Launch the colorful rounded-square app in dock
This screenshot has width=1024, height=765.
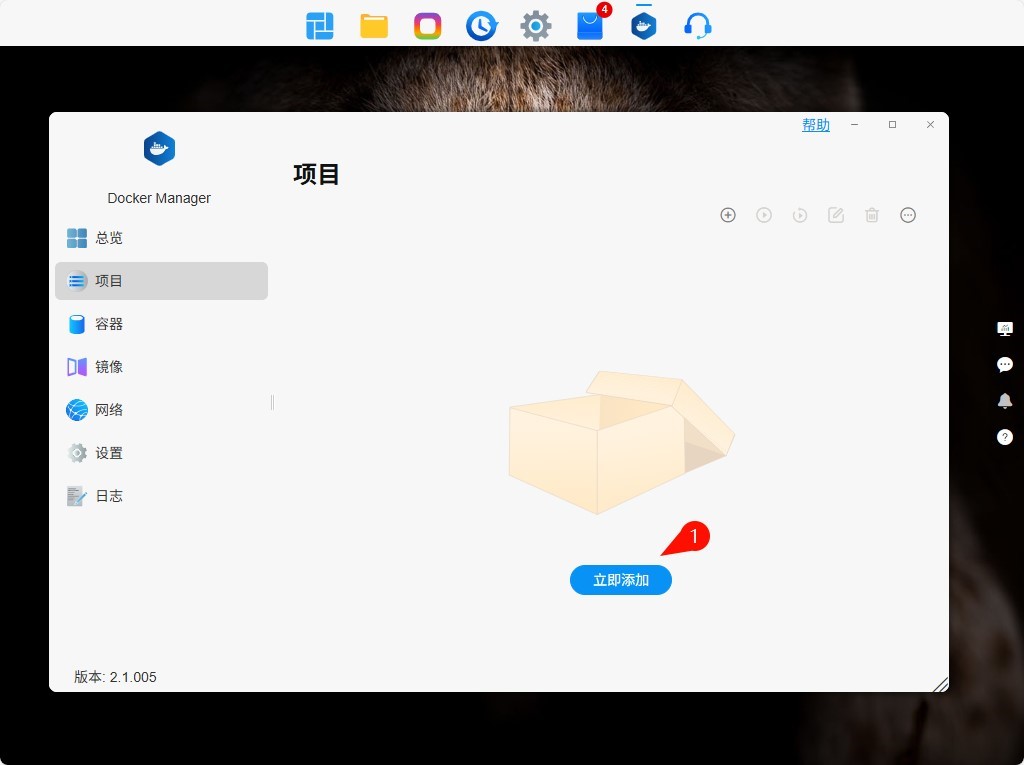(428, 27)
